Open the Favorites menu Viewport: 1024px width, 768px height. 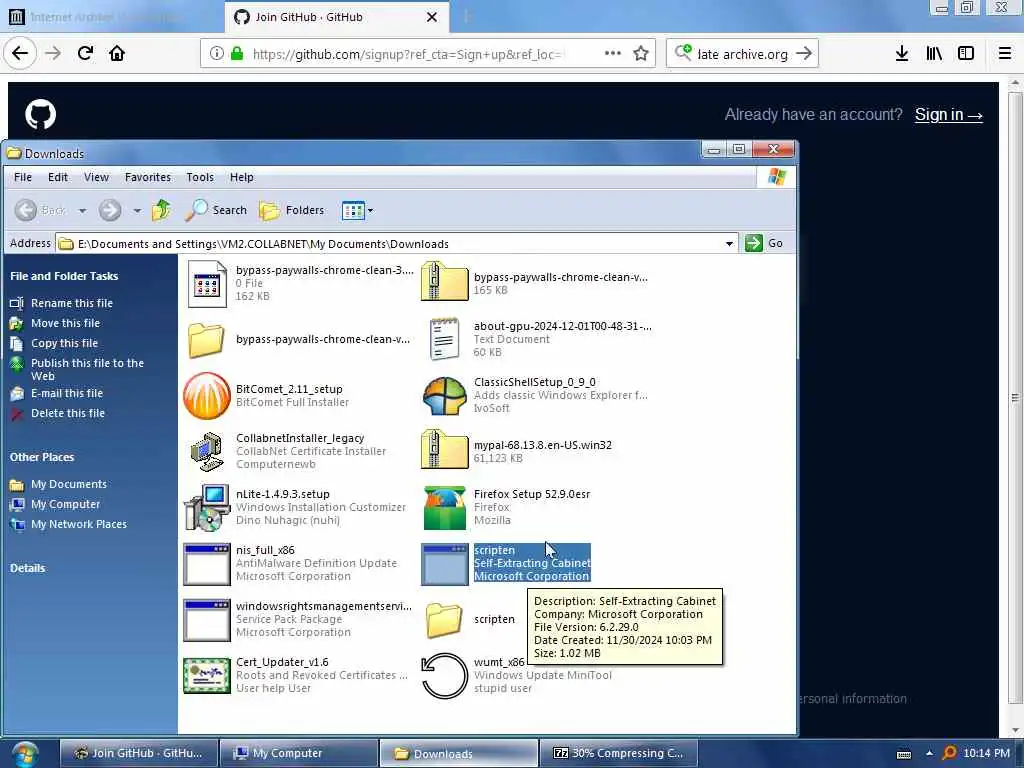(x=148, y=177)
